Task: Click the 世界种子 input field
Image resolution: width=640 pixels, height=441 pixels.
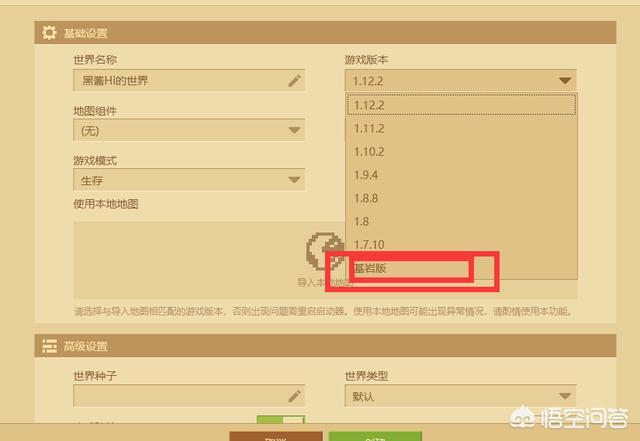Action: coord(189,396)
